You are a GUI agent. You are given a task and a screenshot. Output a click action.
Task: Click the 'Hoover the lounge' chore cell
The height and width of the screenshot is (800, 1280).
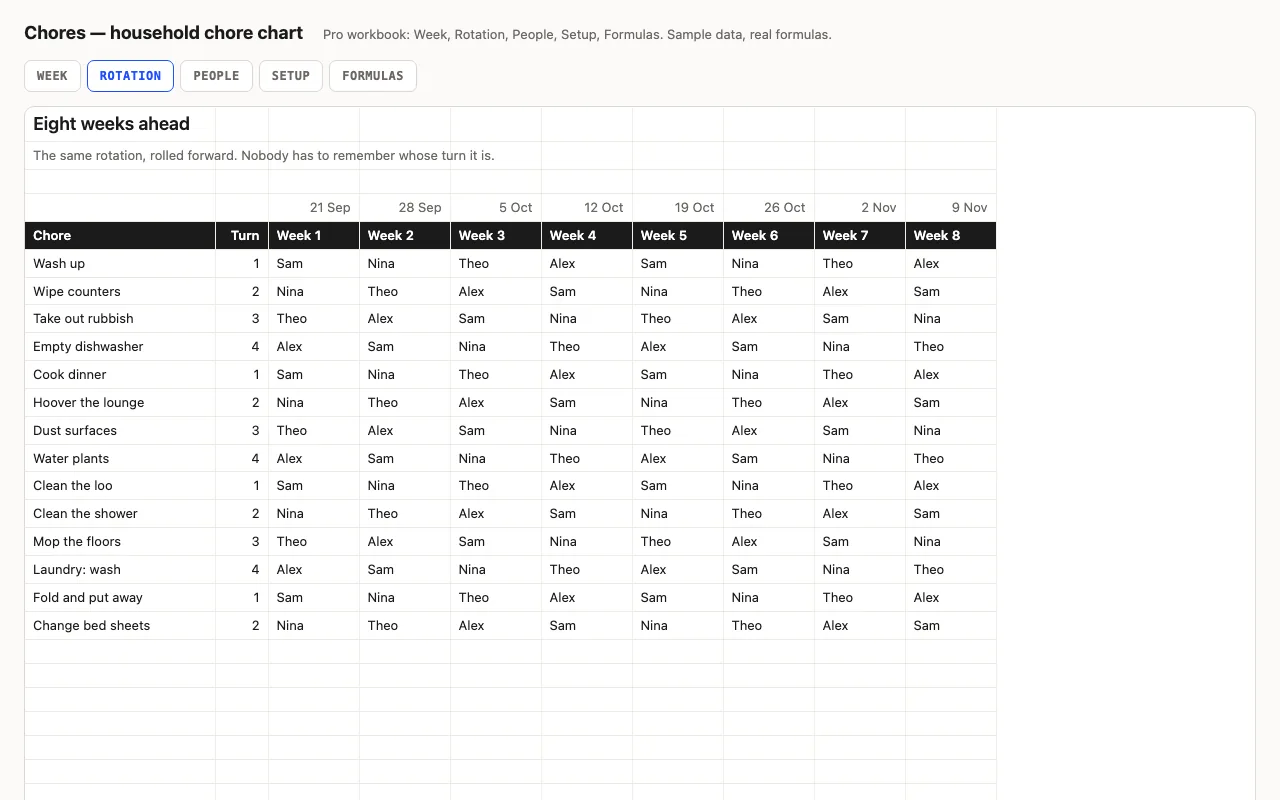click(120, 403)
